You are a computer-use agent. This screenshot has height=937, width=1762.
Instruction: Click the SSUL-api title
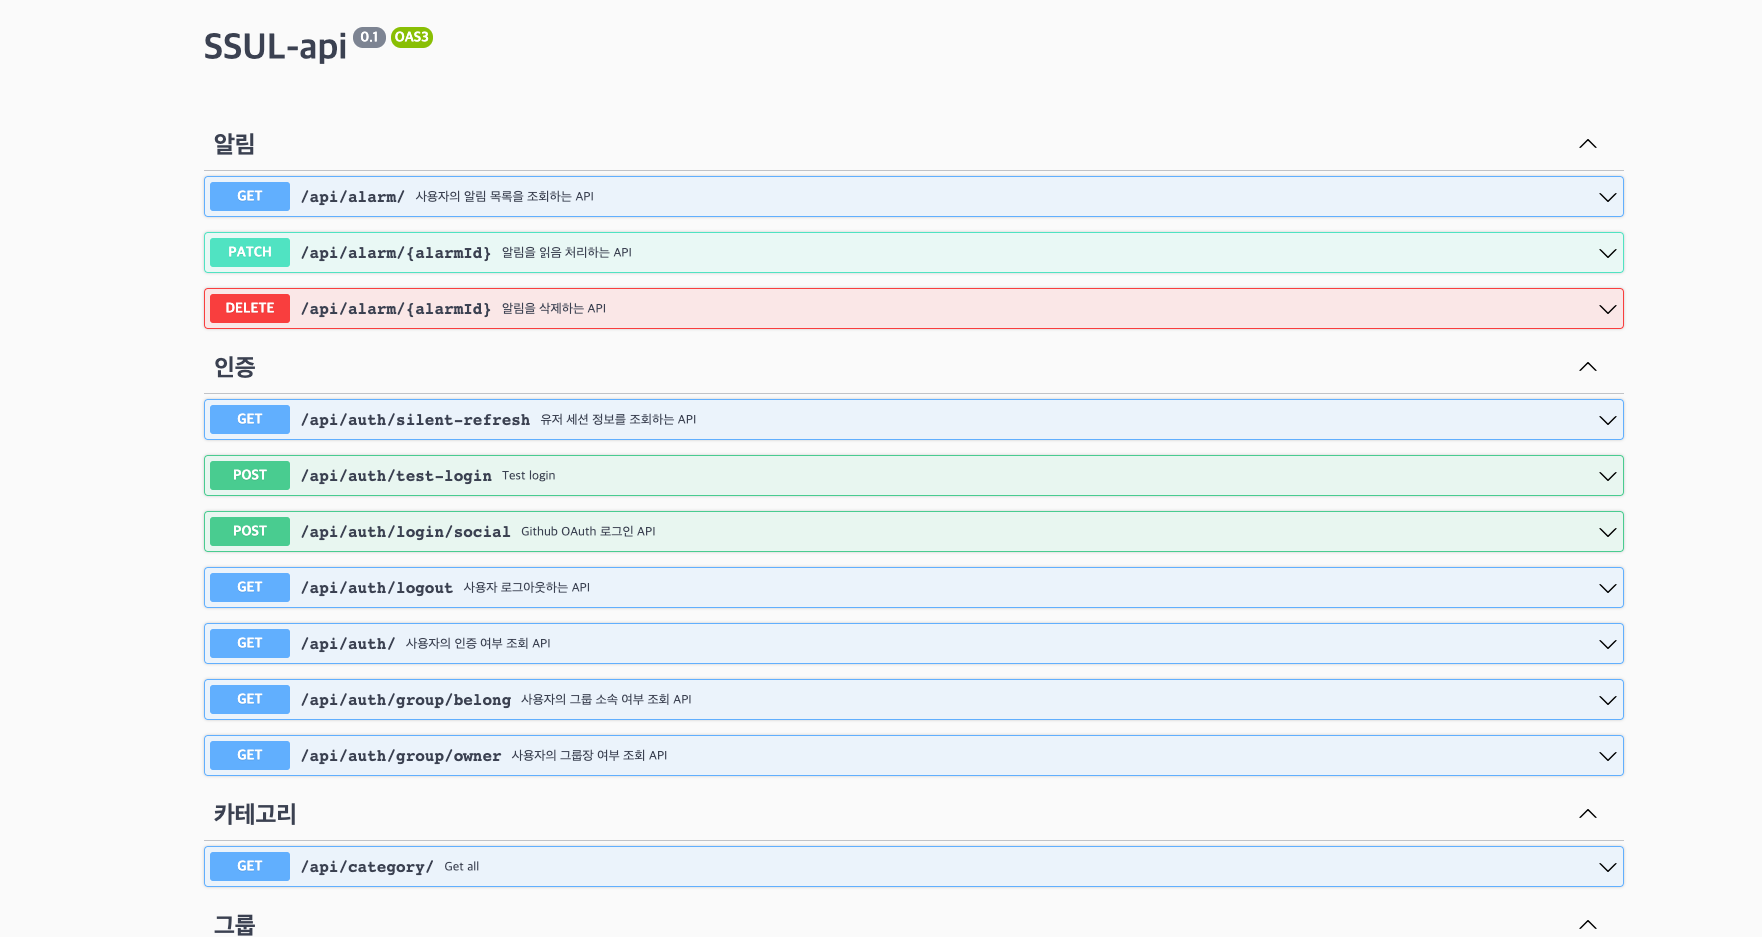pyautogui.click(x=275, y=46)
